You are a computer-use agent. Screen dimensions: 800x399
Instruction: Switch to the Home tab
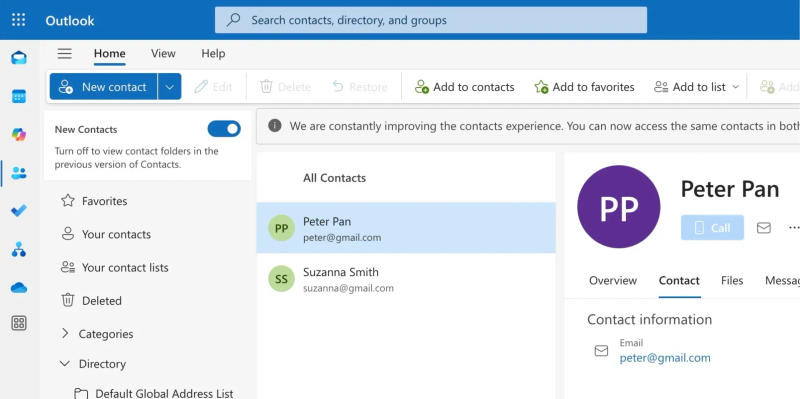pos(109,54)
